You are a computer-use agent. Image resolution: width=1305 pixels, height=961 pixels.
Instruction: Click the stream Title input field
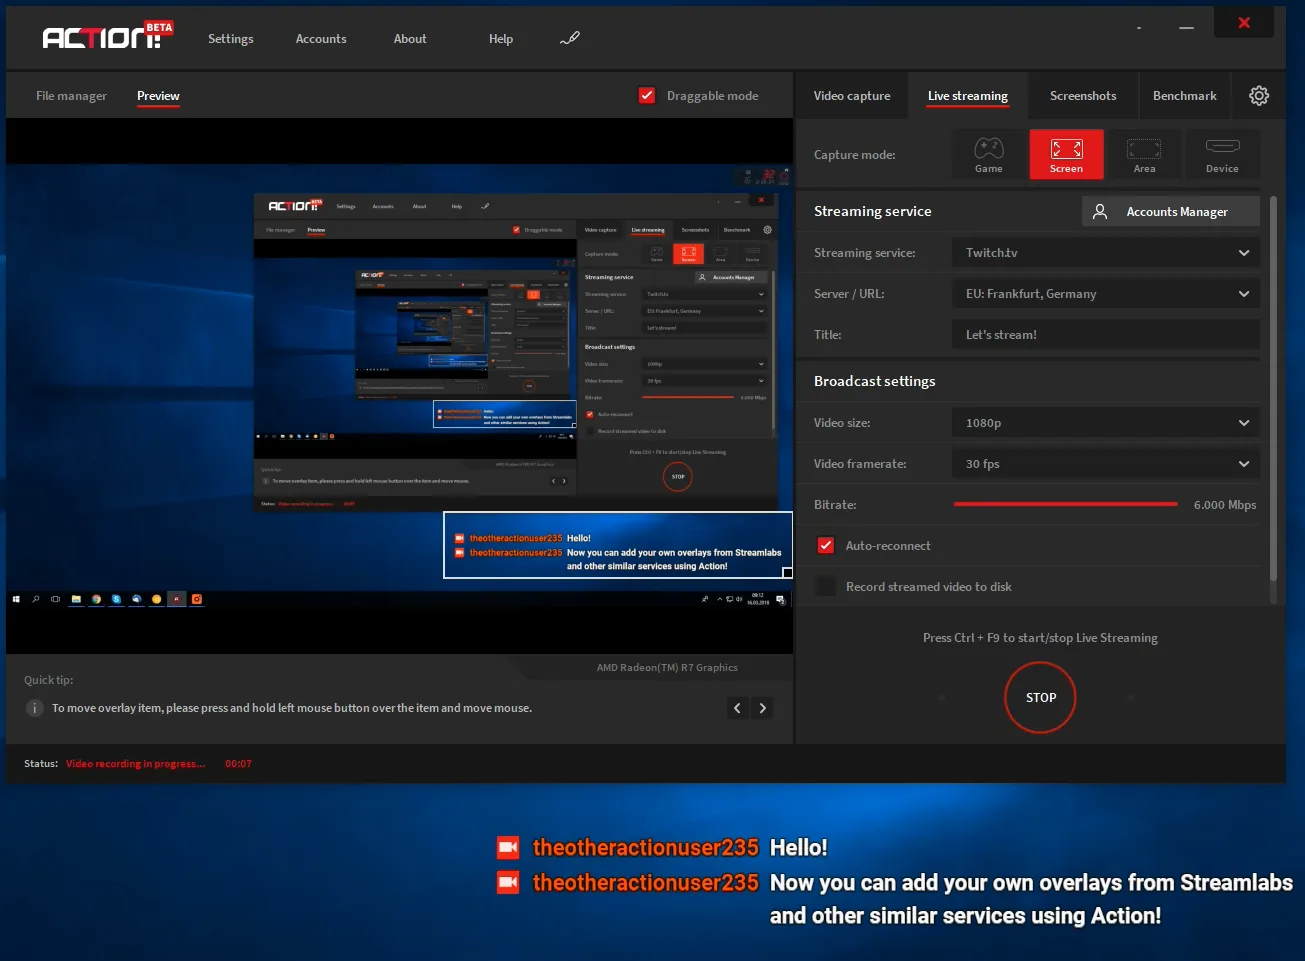(x=1106, y=335)
